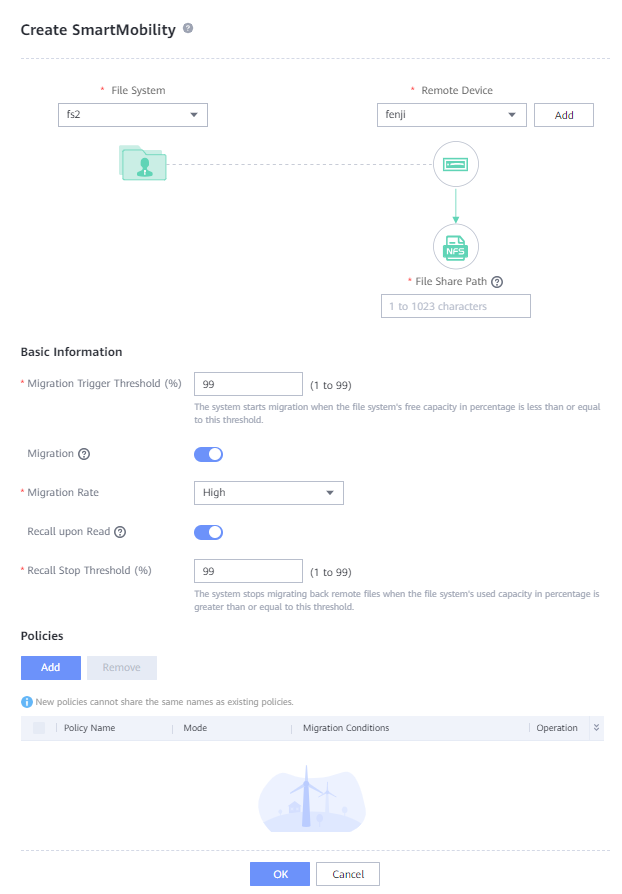622x894 pixels.
Task: Click the expand icon in Operation column header
Action: 597,728
